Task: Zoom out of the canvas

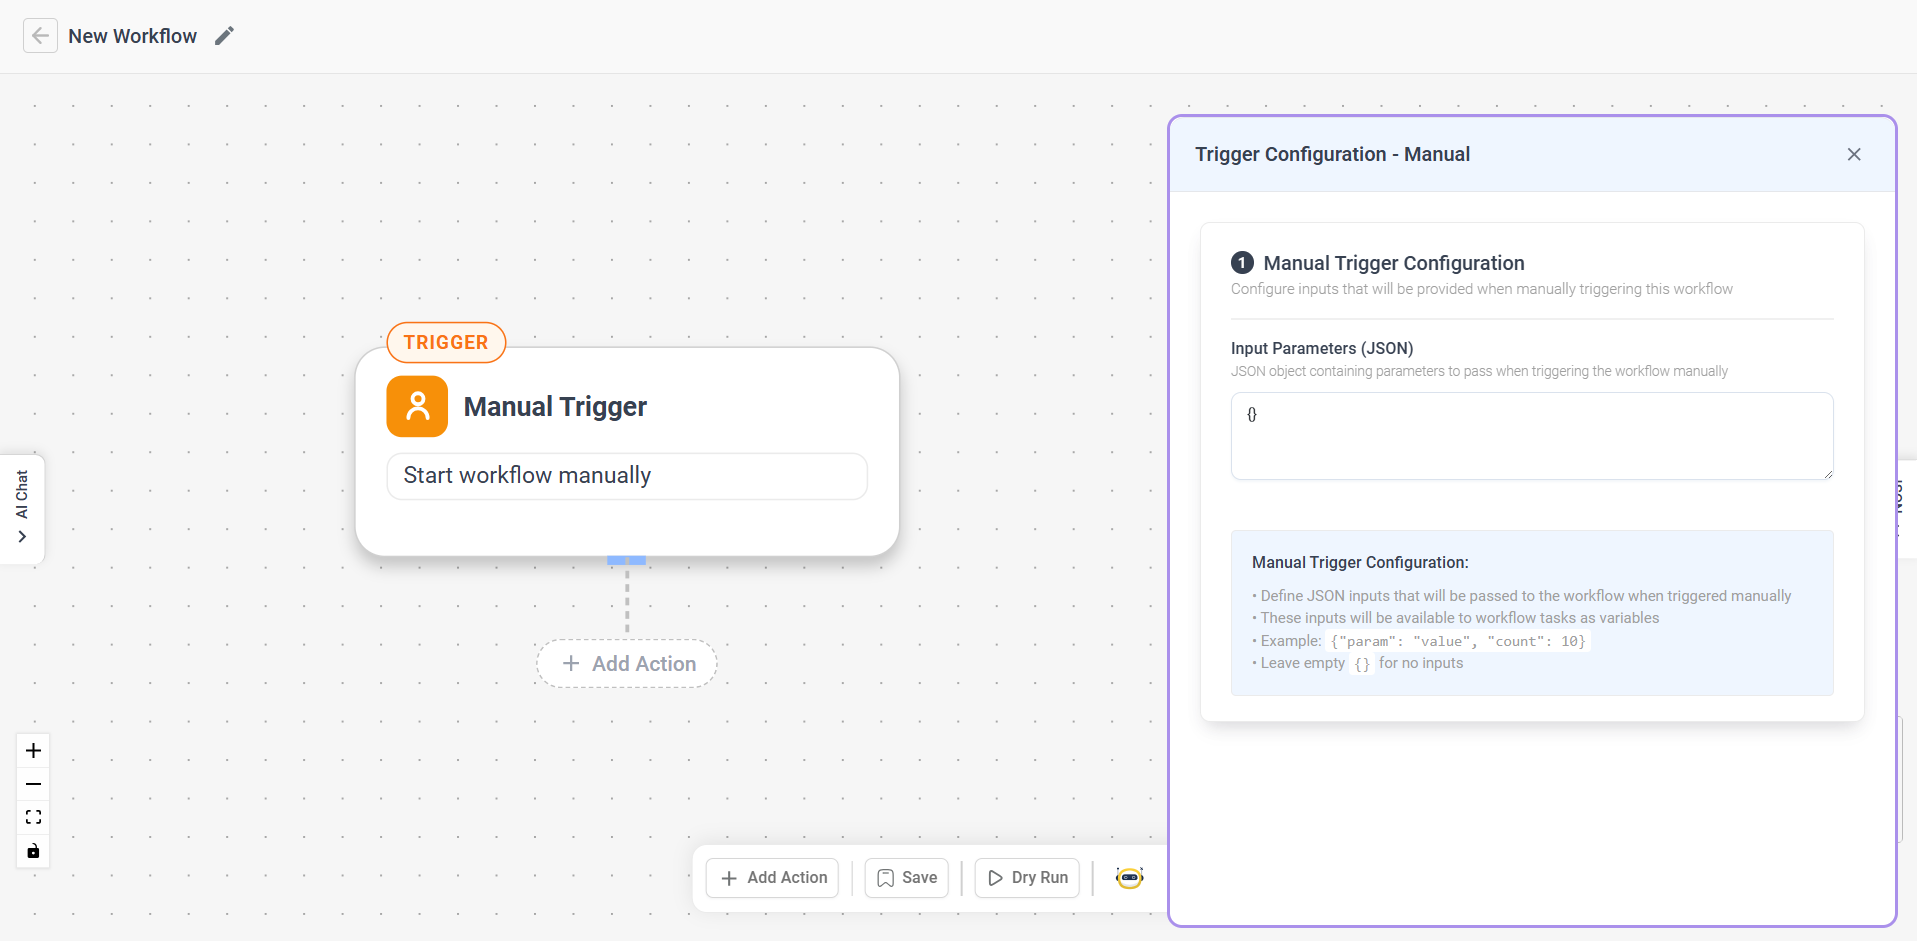Action: 33,784
